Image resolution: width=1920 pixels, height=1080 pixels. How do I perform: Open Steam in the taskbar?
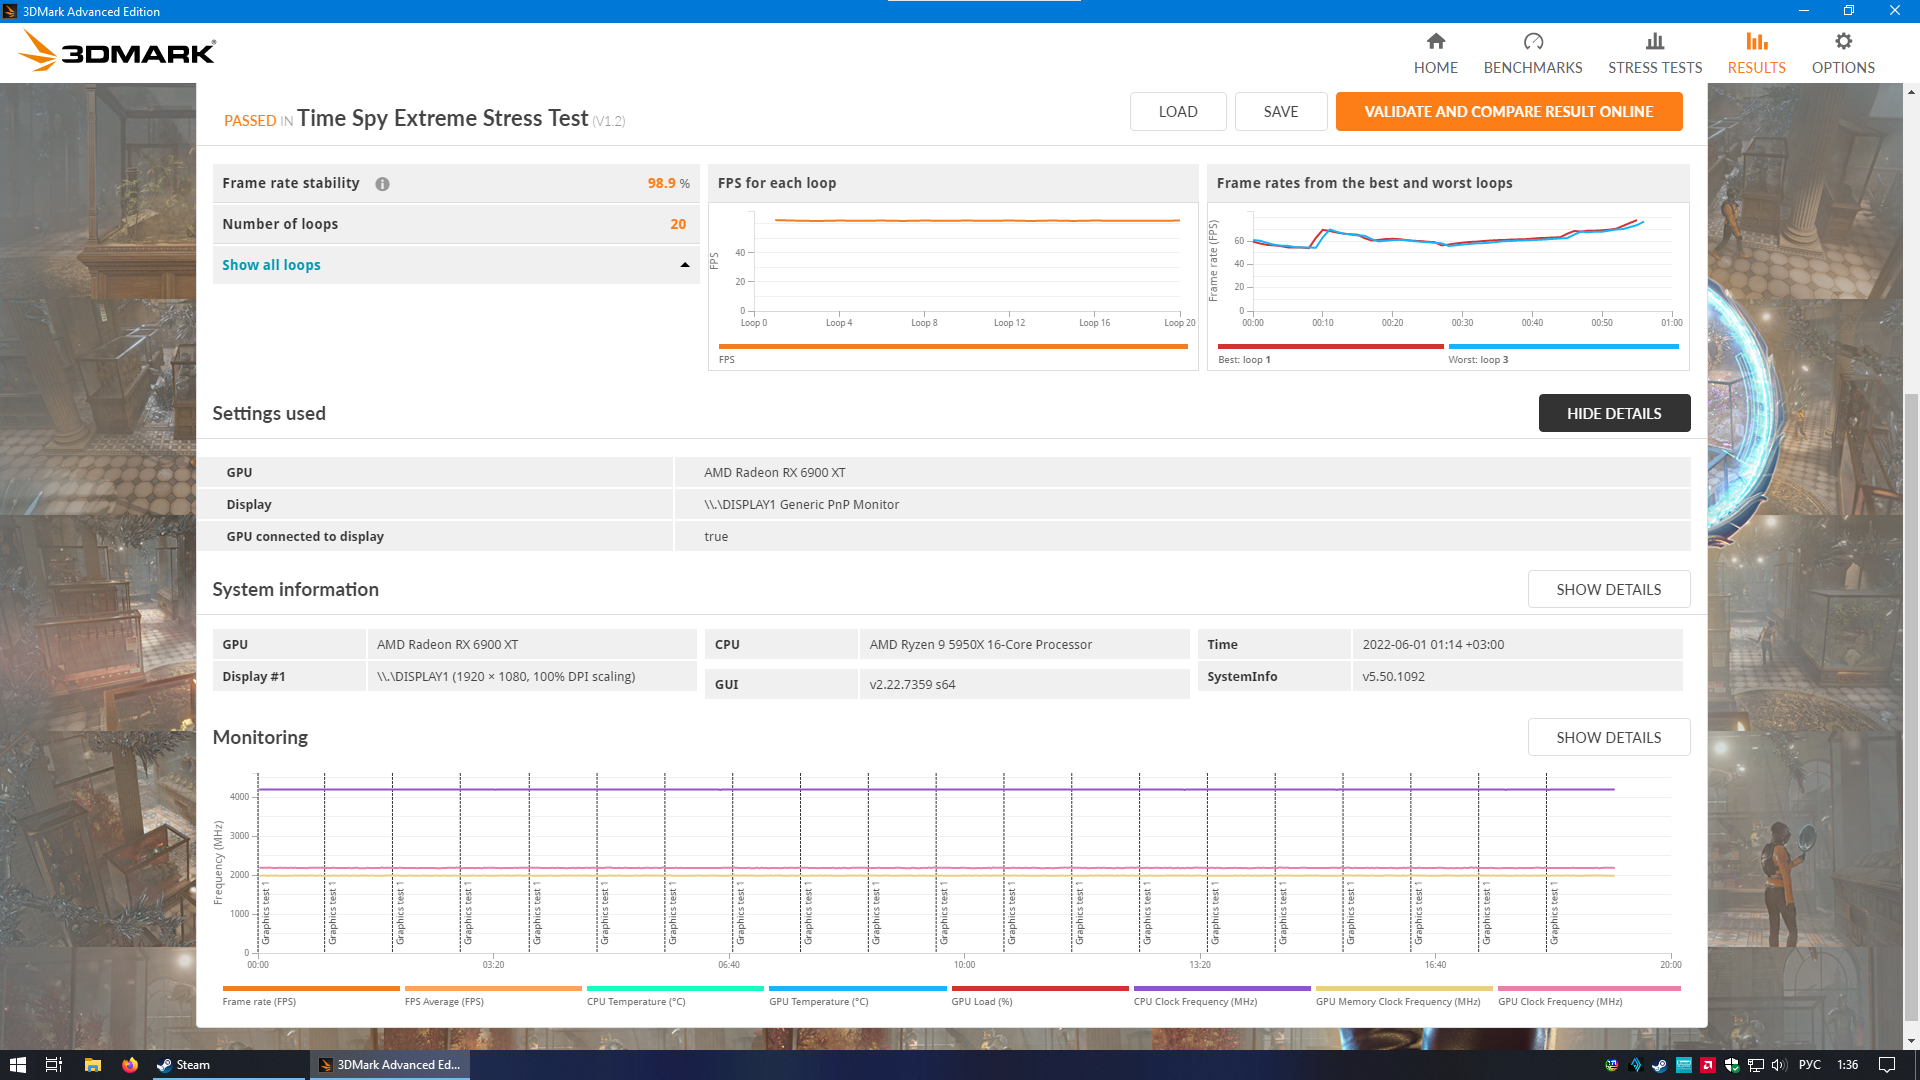(x=184, y=1065)
